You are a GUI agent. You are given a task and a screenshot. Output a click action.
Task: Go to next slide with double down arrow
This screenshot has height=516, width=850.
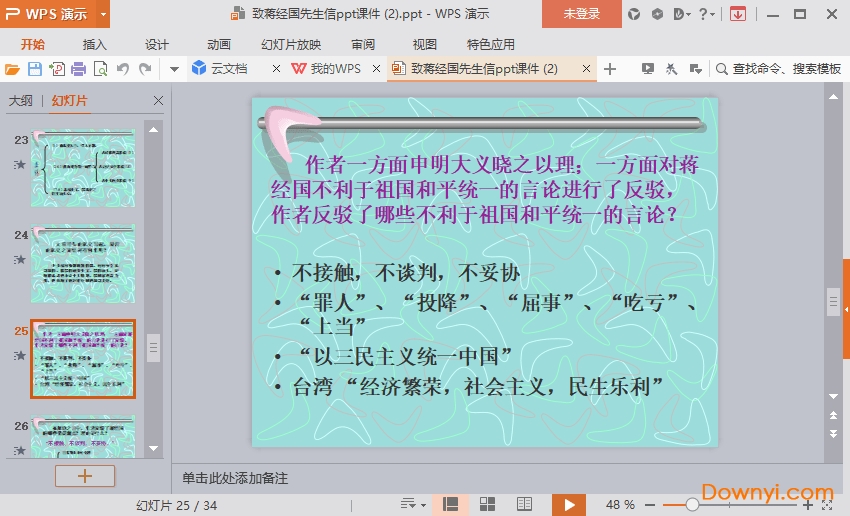(833, 433)
